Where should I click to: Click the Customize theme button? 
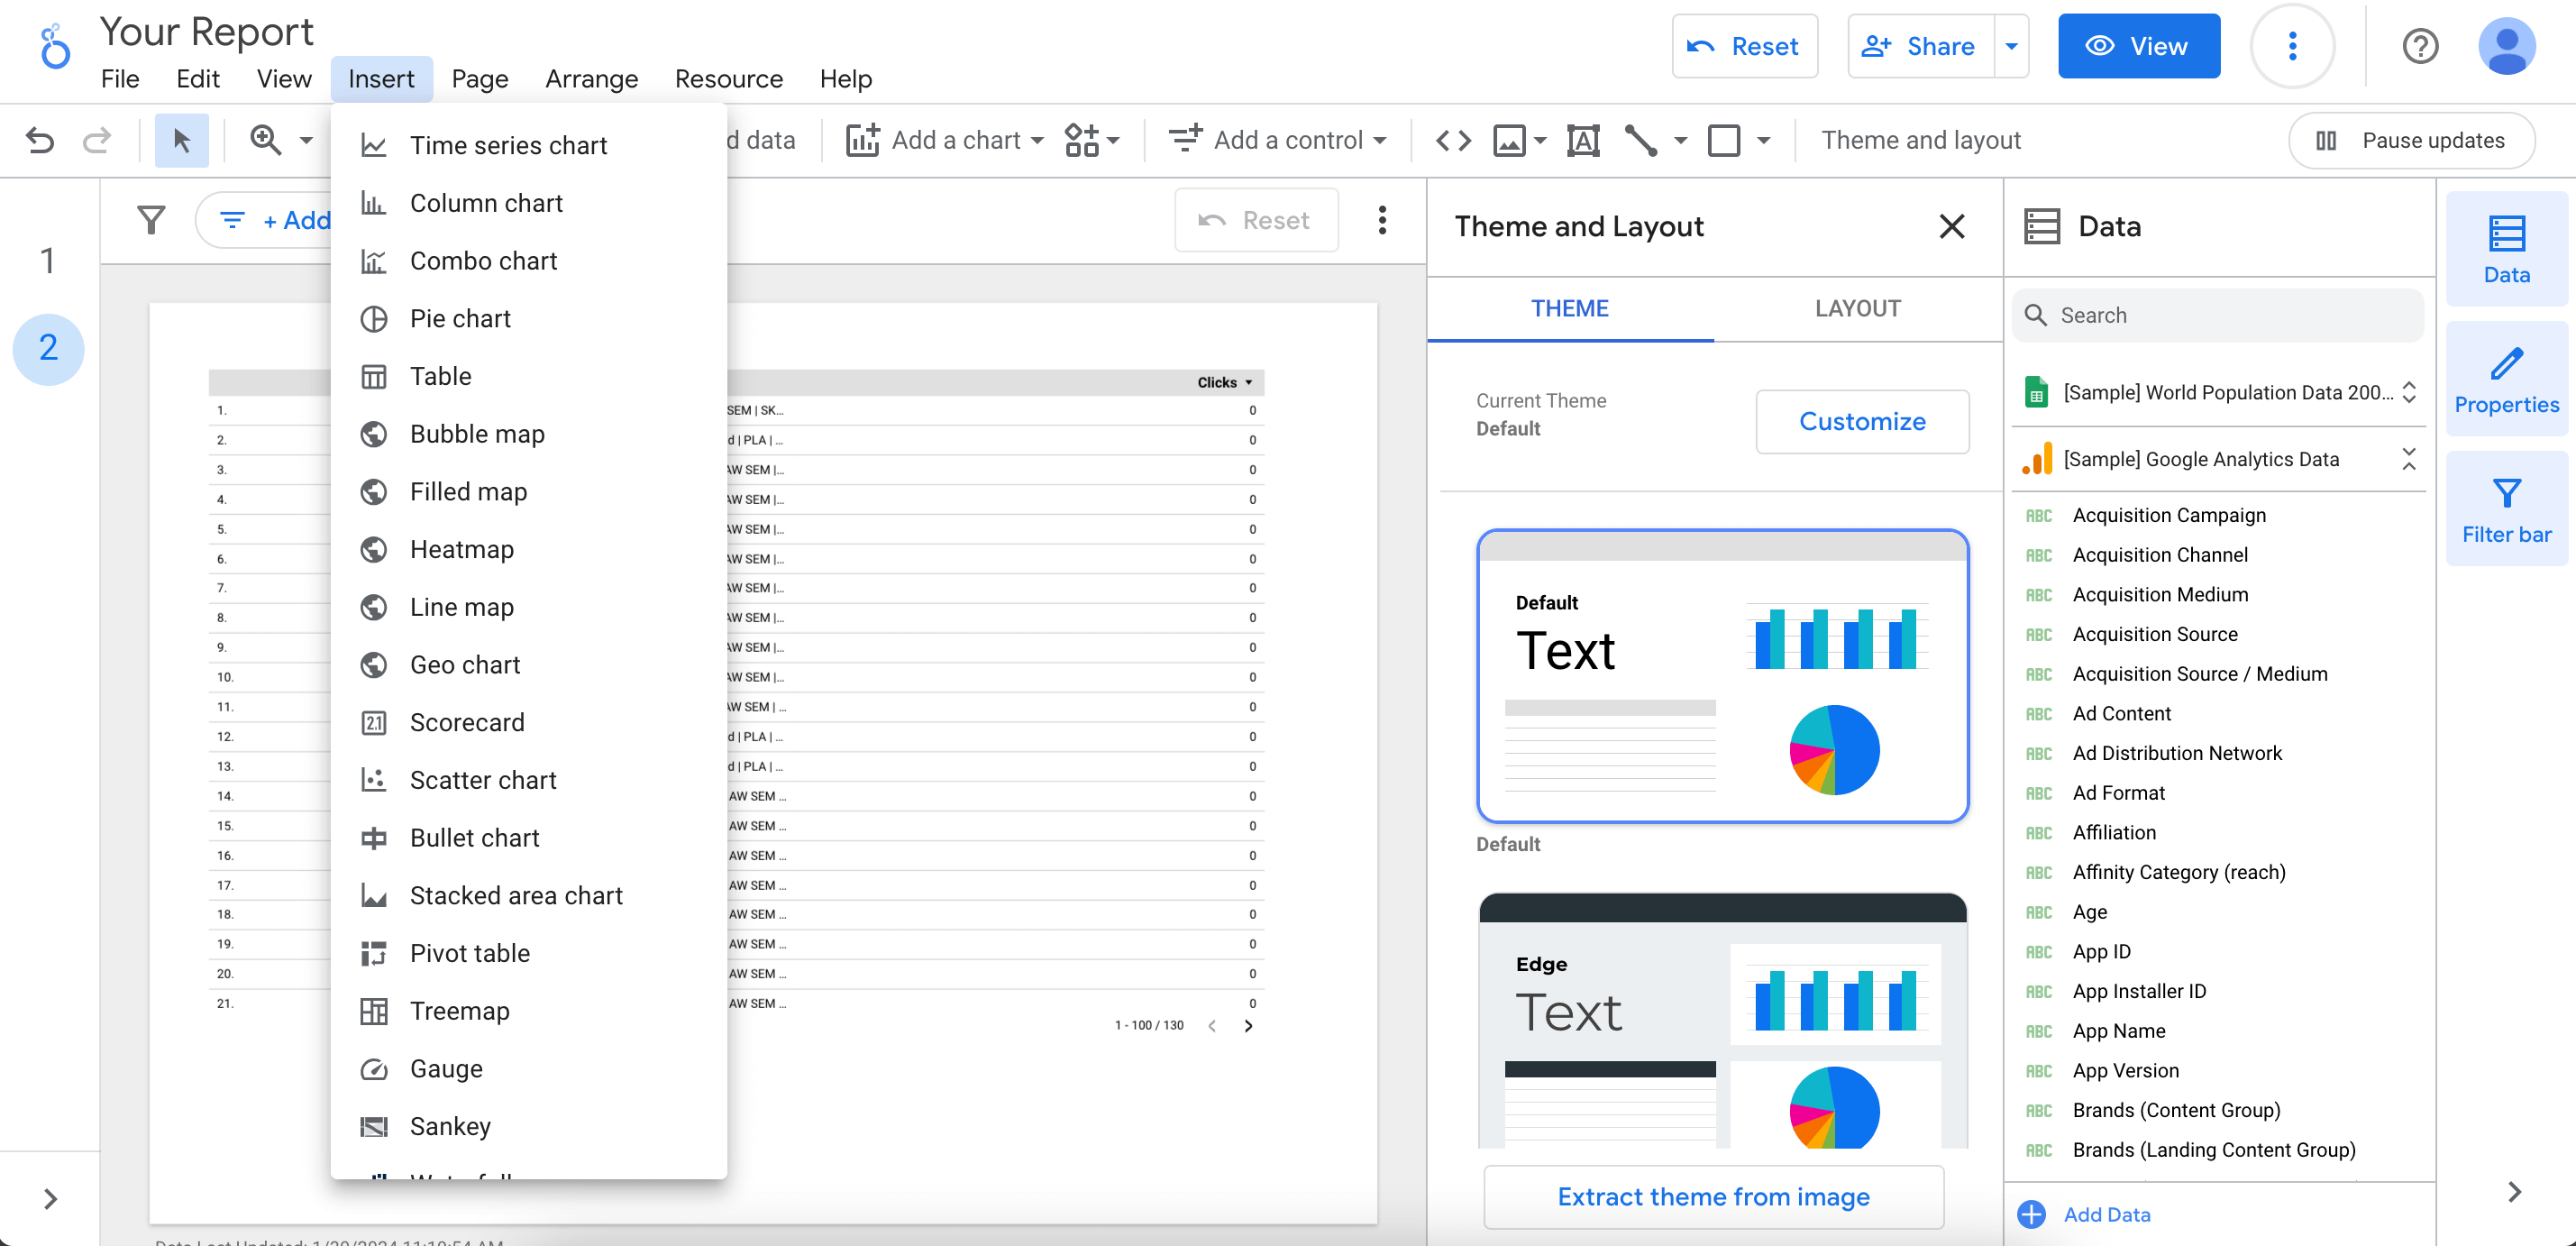point(1861,421)
